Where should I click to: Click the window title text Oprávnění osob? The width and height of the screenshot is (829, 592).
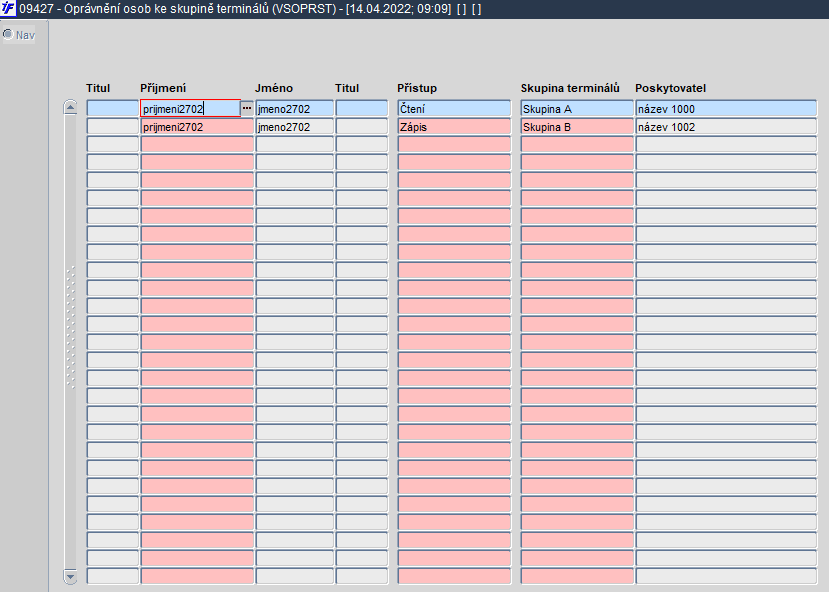point(106,9)
